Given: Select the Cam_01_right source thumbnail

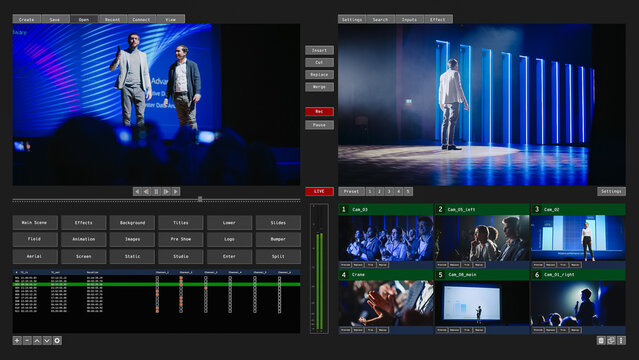Looking at the screenshot, I should (x=578, y=303).
